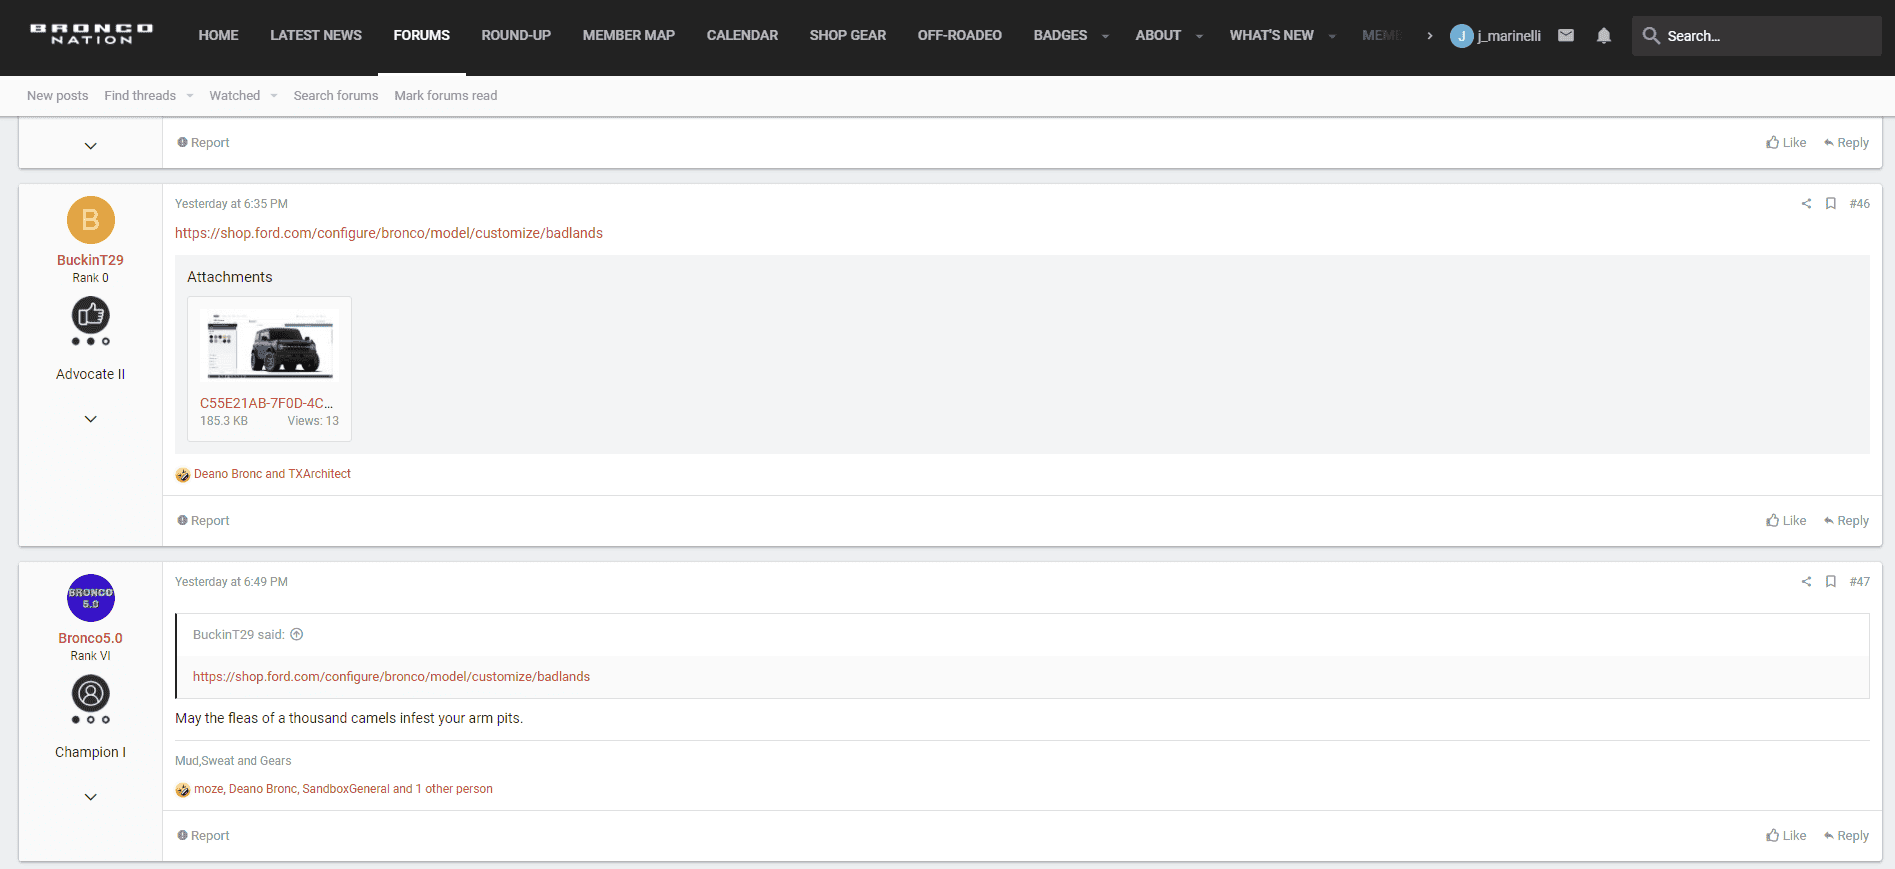Click reaction emoji on post #47
Screen dimensions: 1895x869
pos(183,790)
